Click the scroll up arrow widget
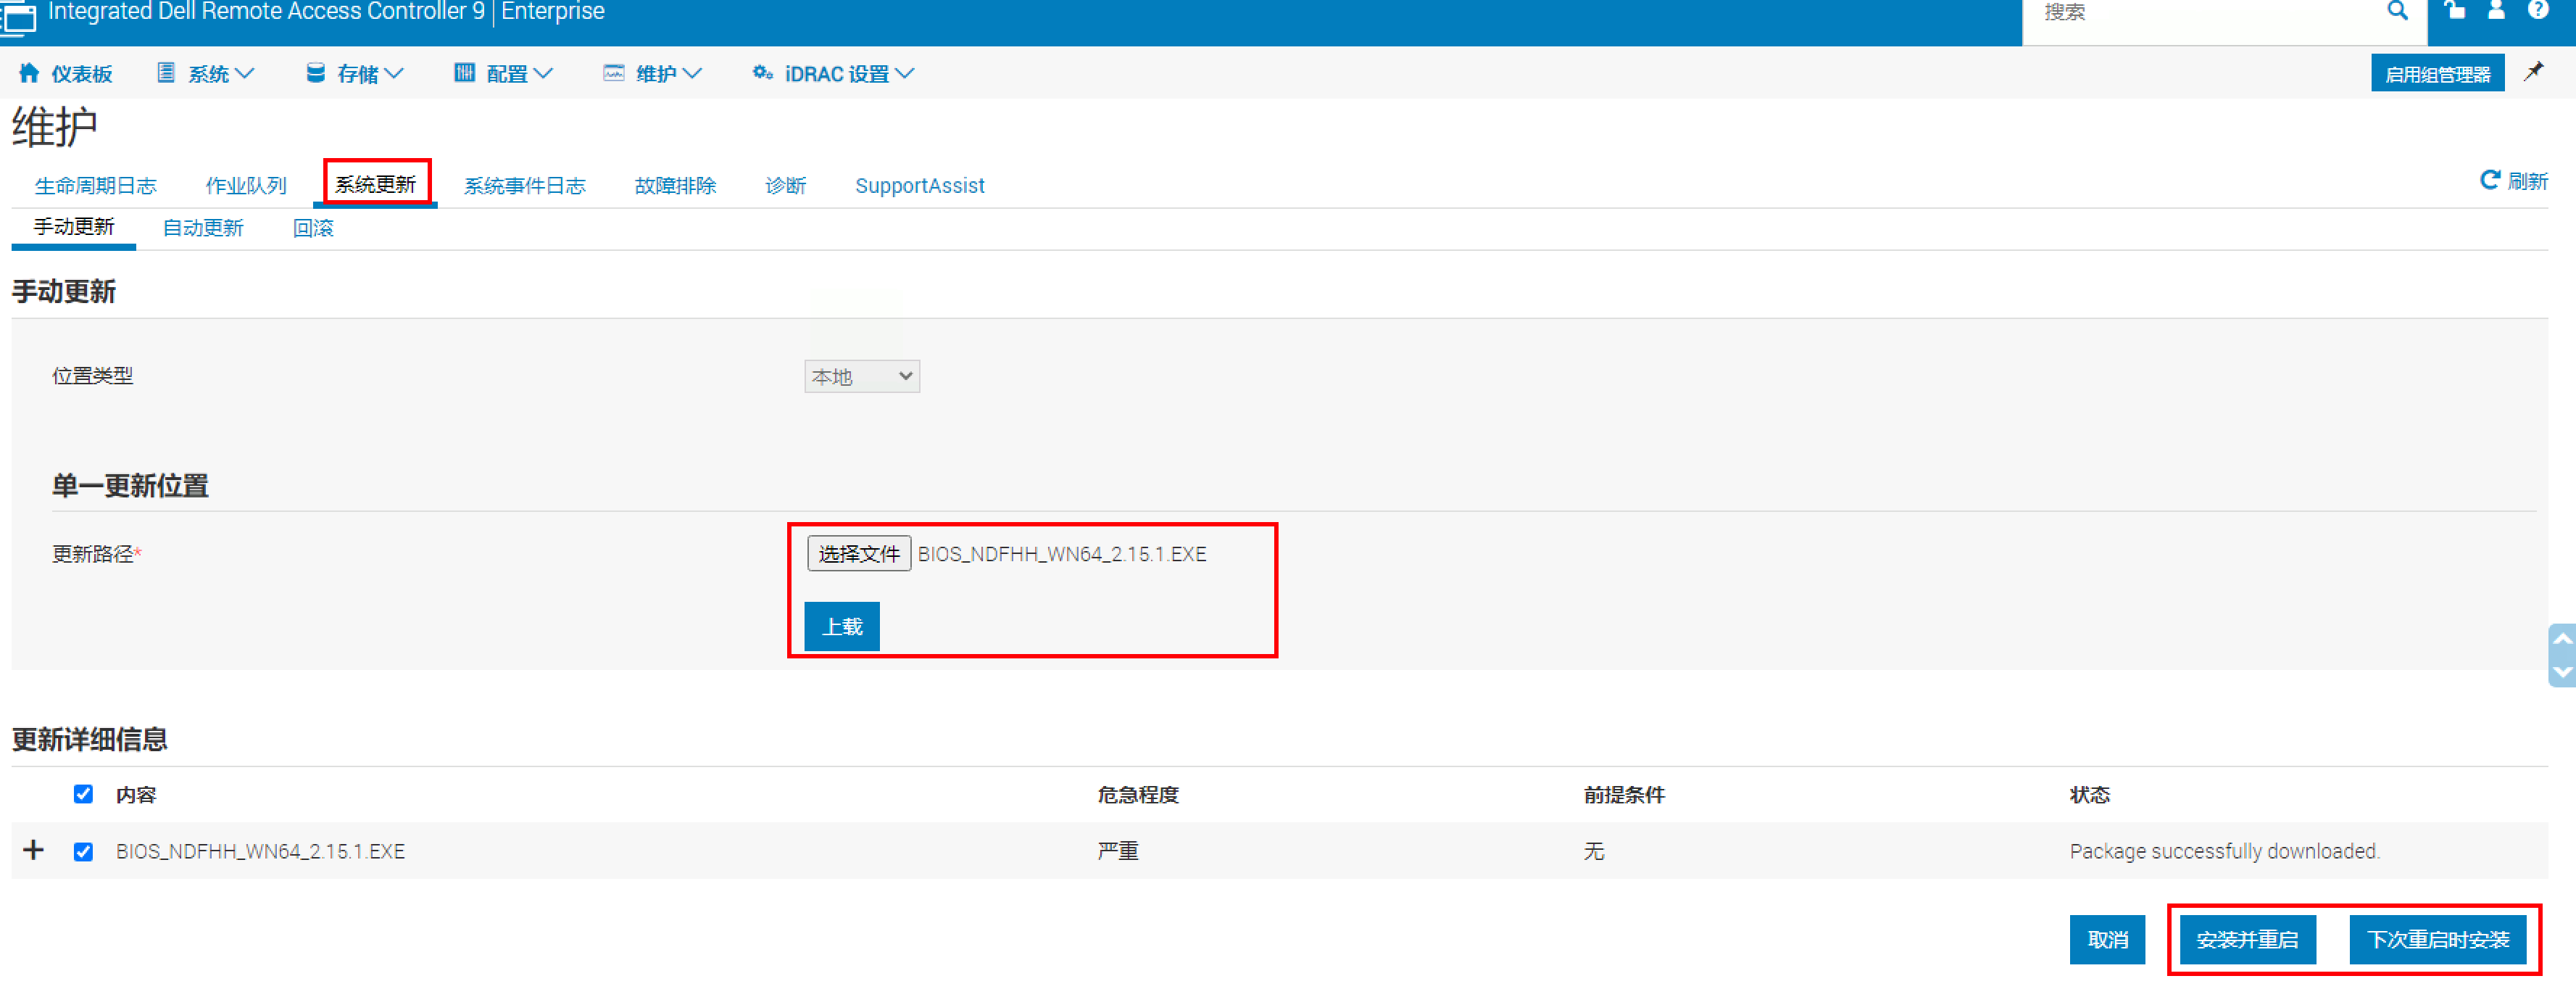The image size is (2576, 1005). click(2562, 639)
